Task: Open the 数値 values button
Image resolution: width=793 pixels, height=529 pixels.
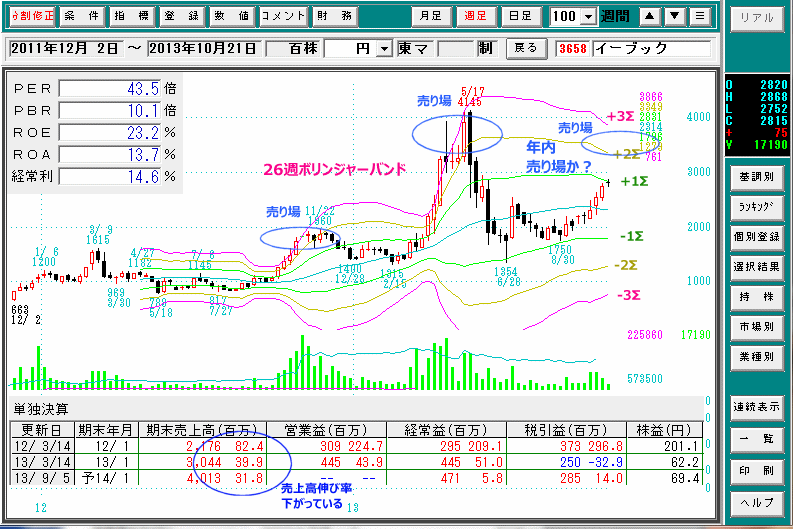Action: [232, 16]
